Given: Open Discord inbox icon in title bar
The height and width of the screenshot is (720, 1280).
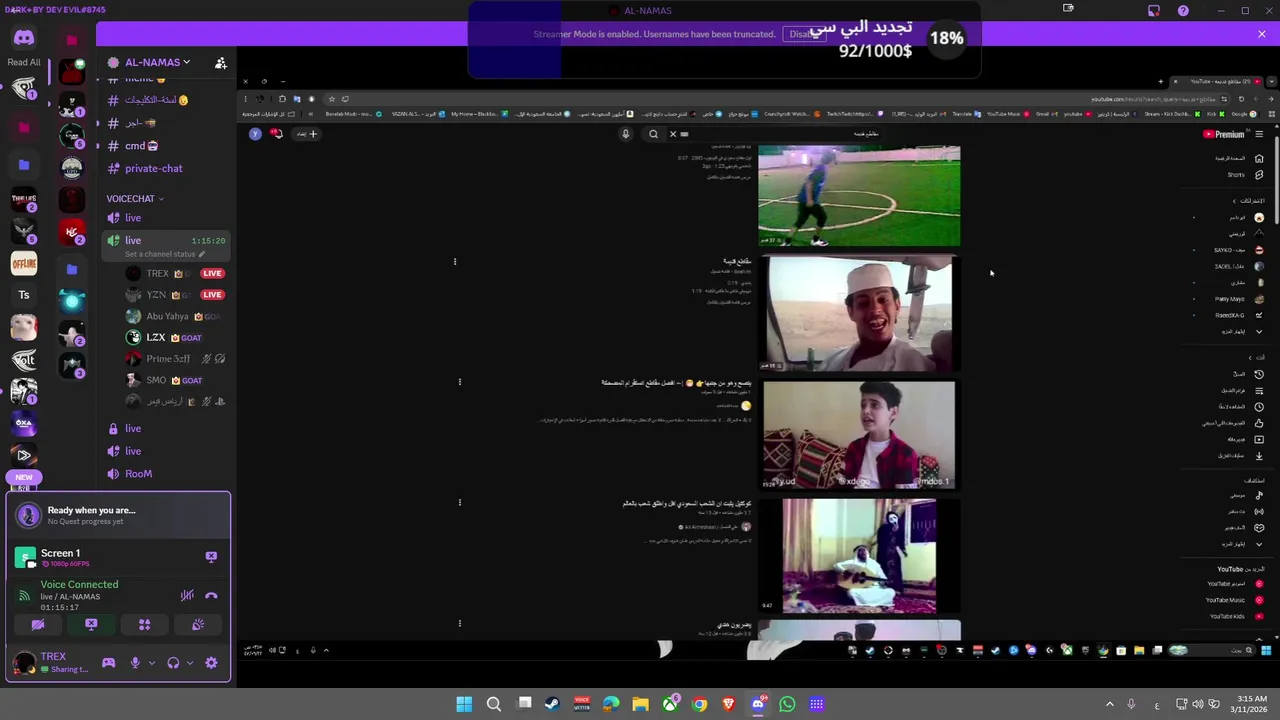Looking at the screenshot, I should [x=1154, y=11].
